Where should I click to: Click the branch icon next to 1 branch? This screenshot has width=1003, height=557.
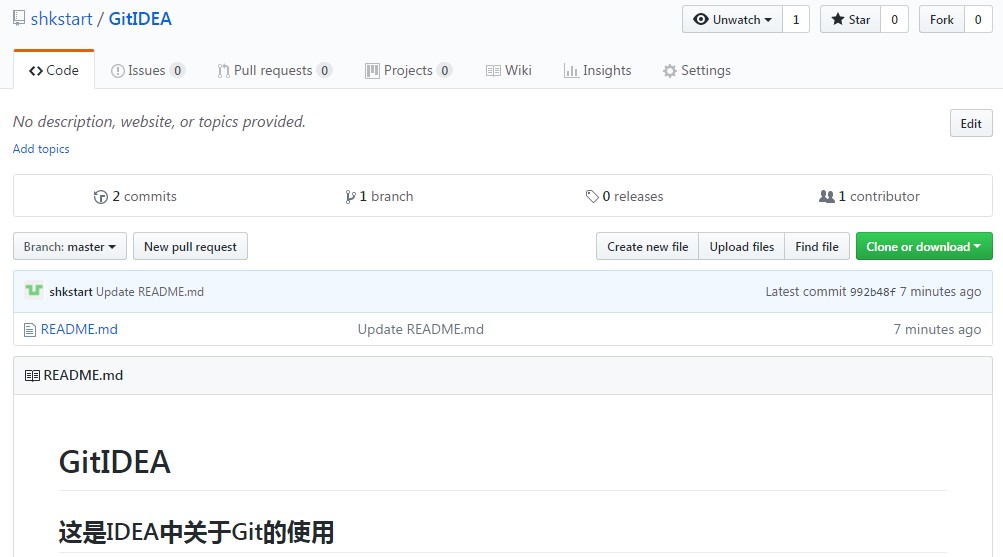click(350, 197)
